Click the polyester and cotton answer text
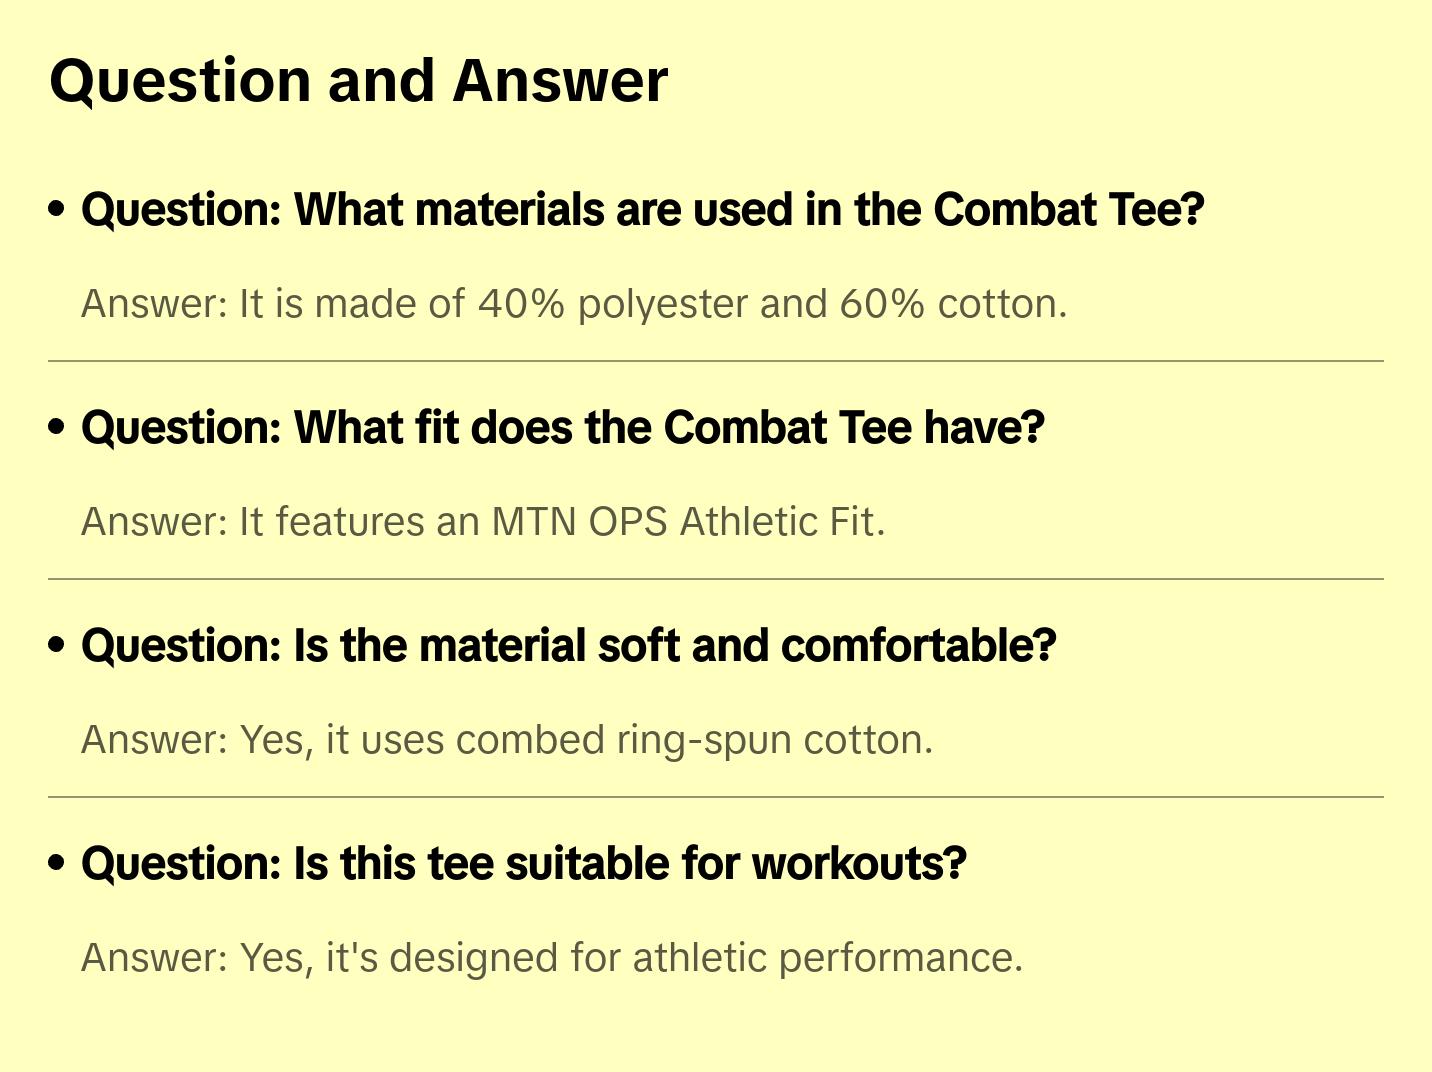The image size is (1432, 1072). coord(574,304)
